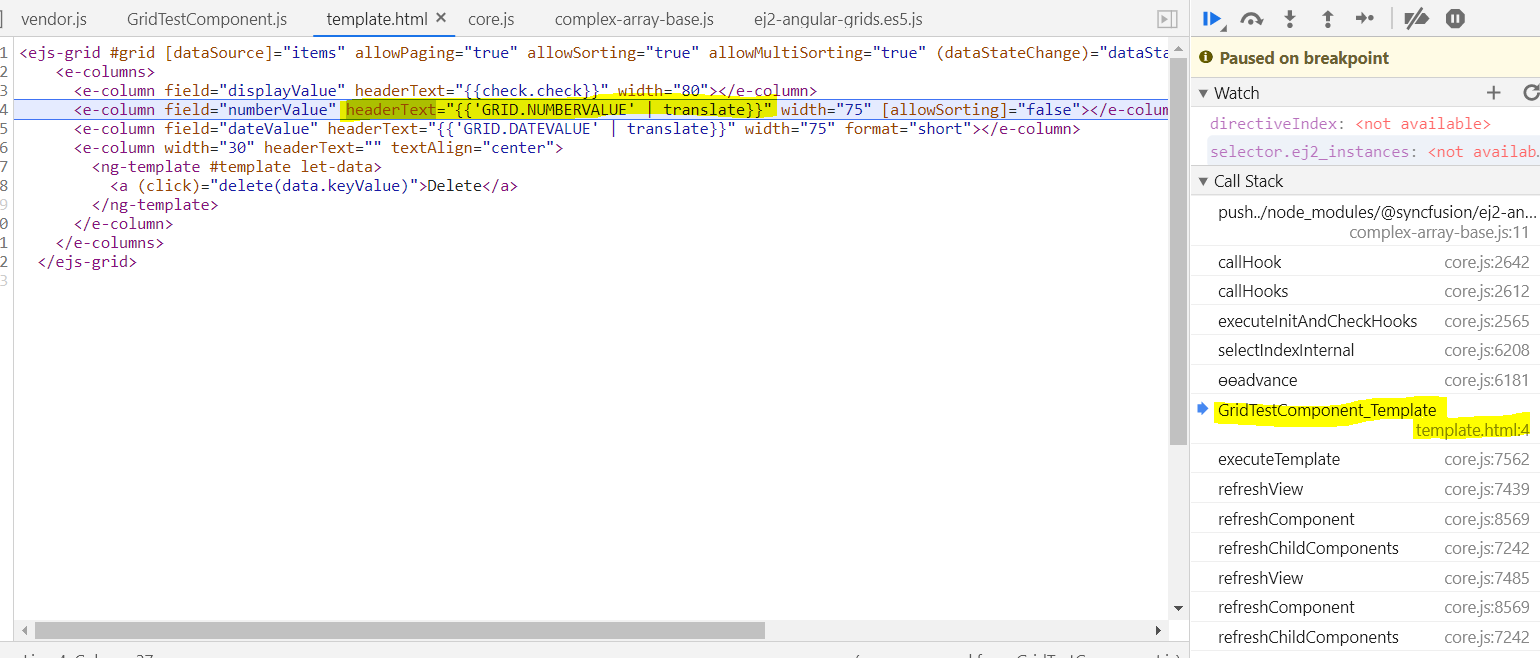The height and width of the screenshot is (658, 1540).
Task: Refresh watch expressions
Action: 1530,93
